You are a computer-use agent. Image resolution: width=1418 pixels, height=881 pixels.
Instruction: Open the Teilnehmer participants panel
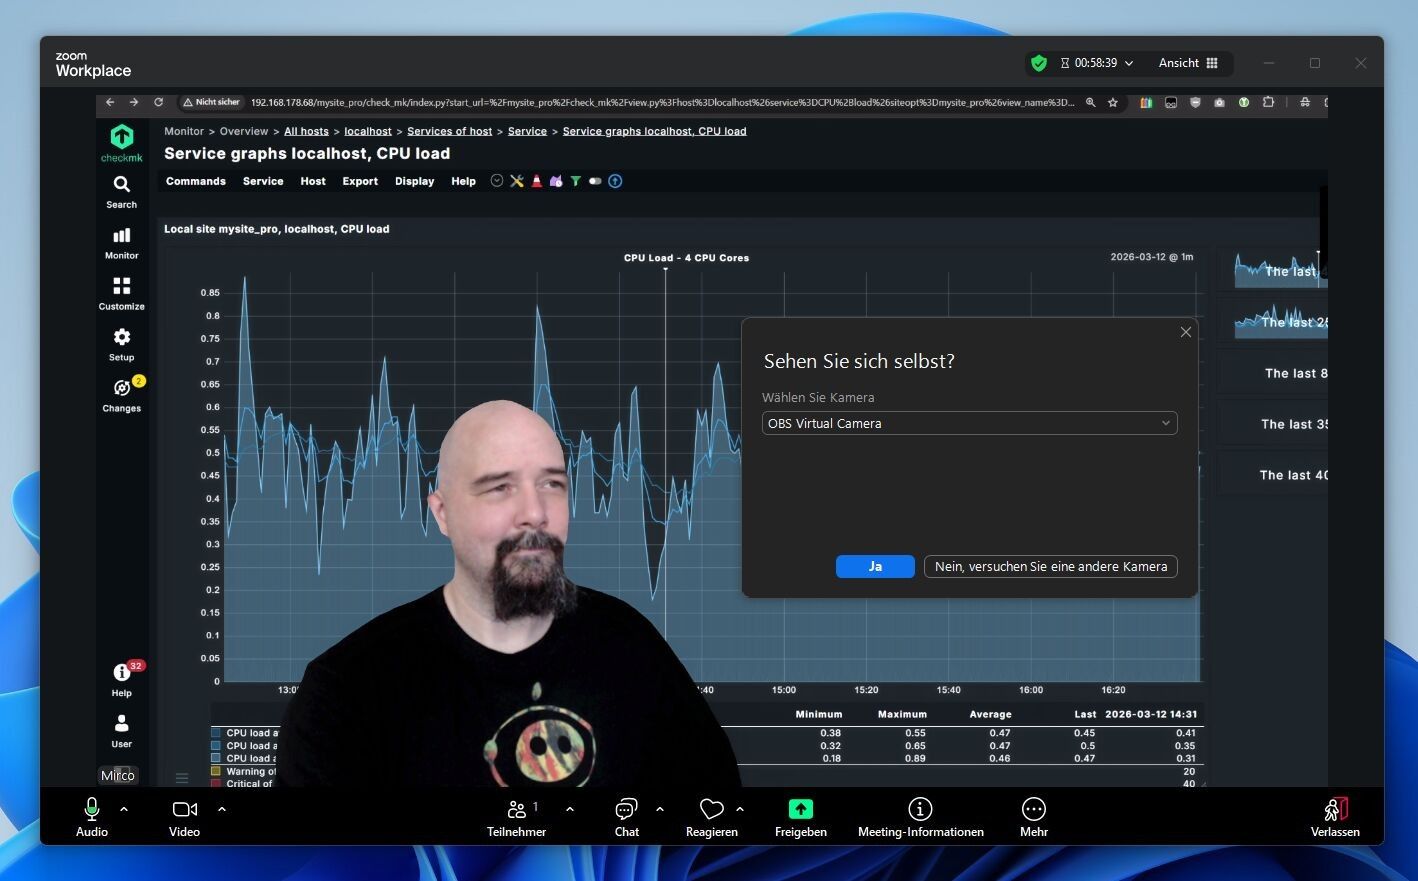click(x=516, y=809)
